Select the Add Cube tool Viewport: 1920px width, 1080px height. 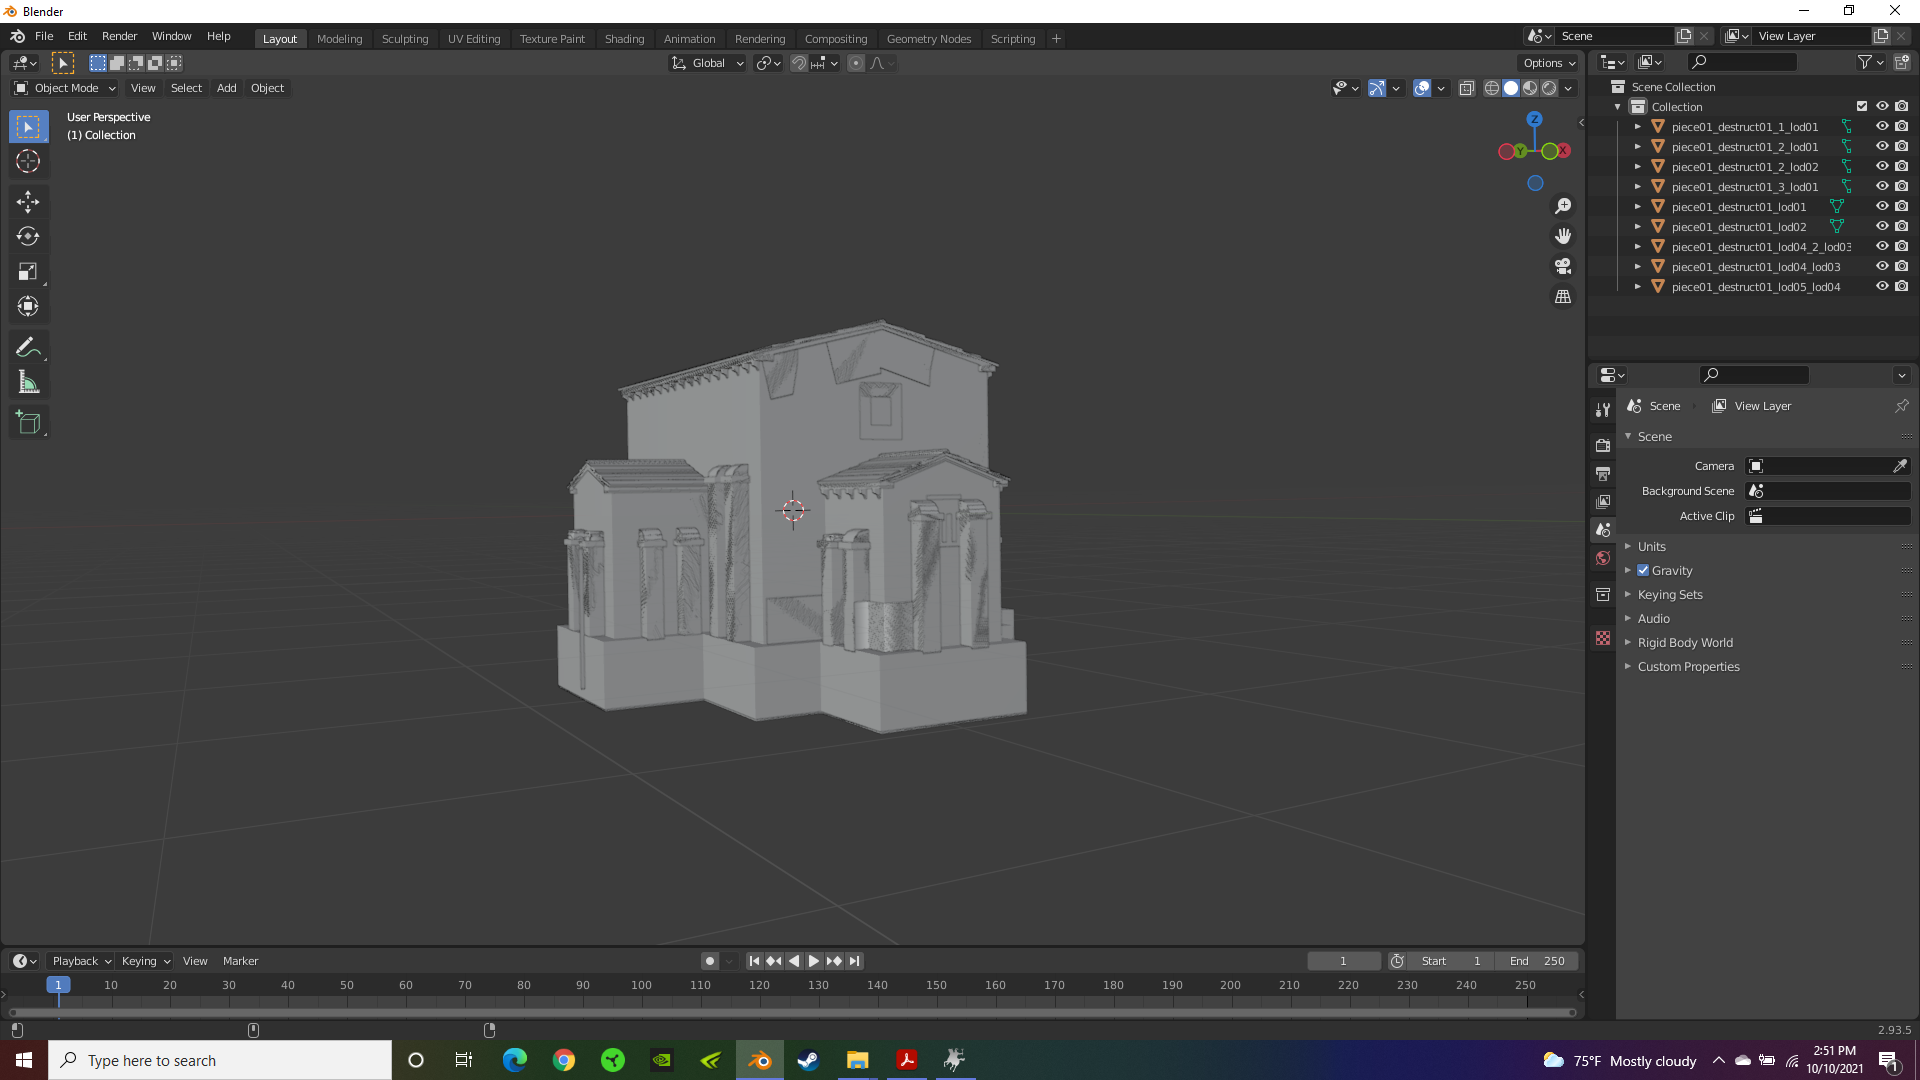[x=28, y=423]
